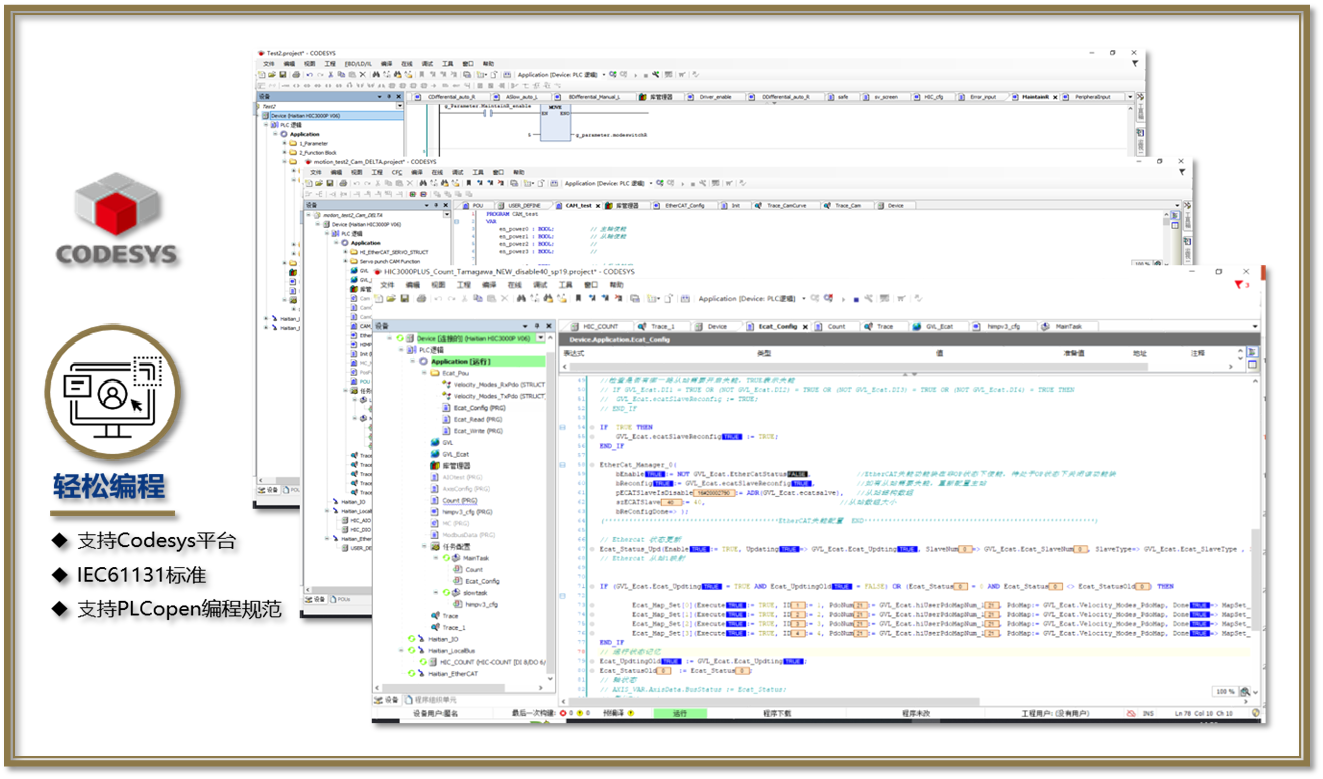Select MaintainR tab in Test2 window
The height and width of the screenshot is (779, 1323).
1034,97
